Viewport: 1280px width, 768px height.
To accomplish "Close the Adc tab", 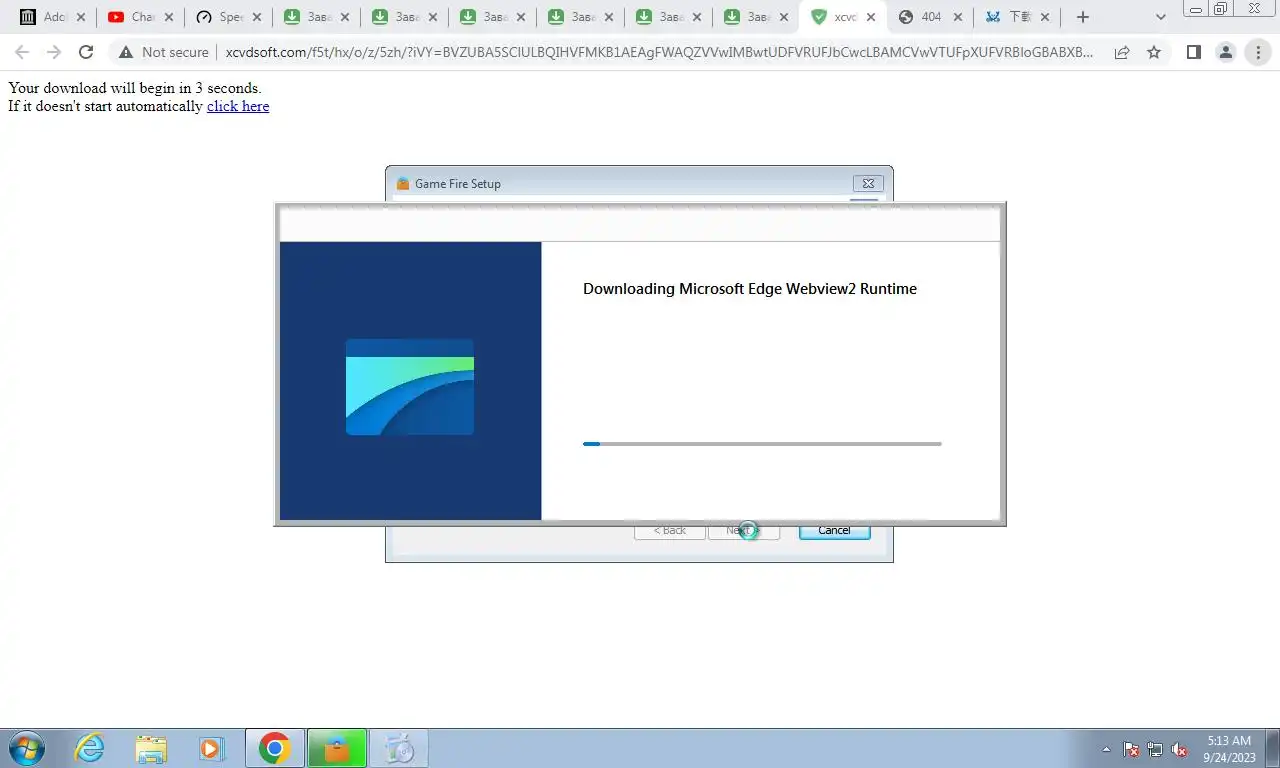I will 81,17.
